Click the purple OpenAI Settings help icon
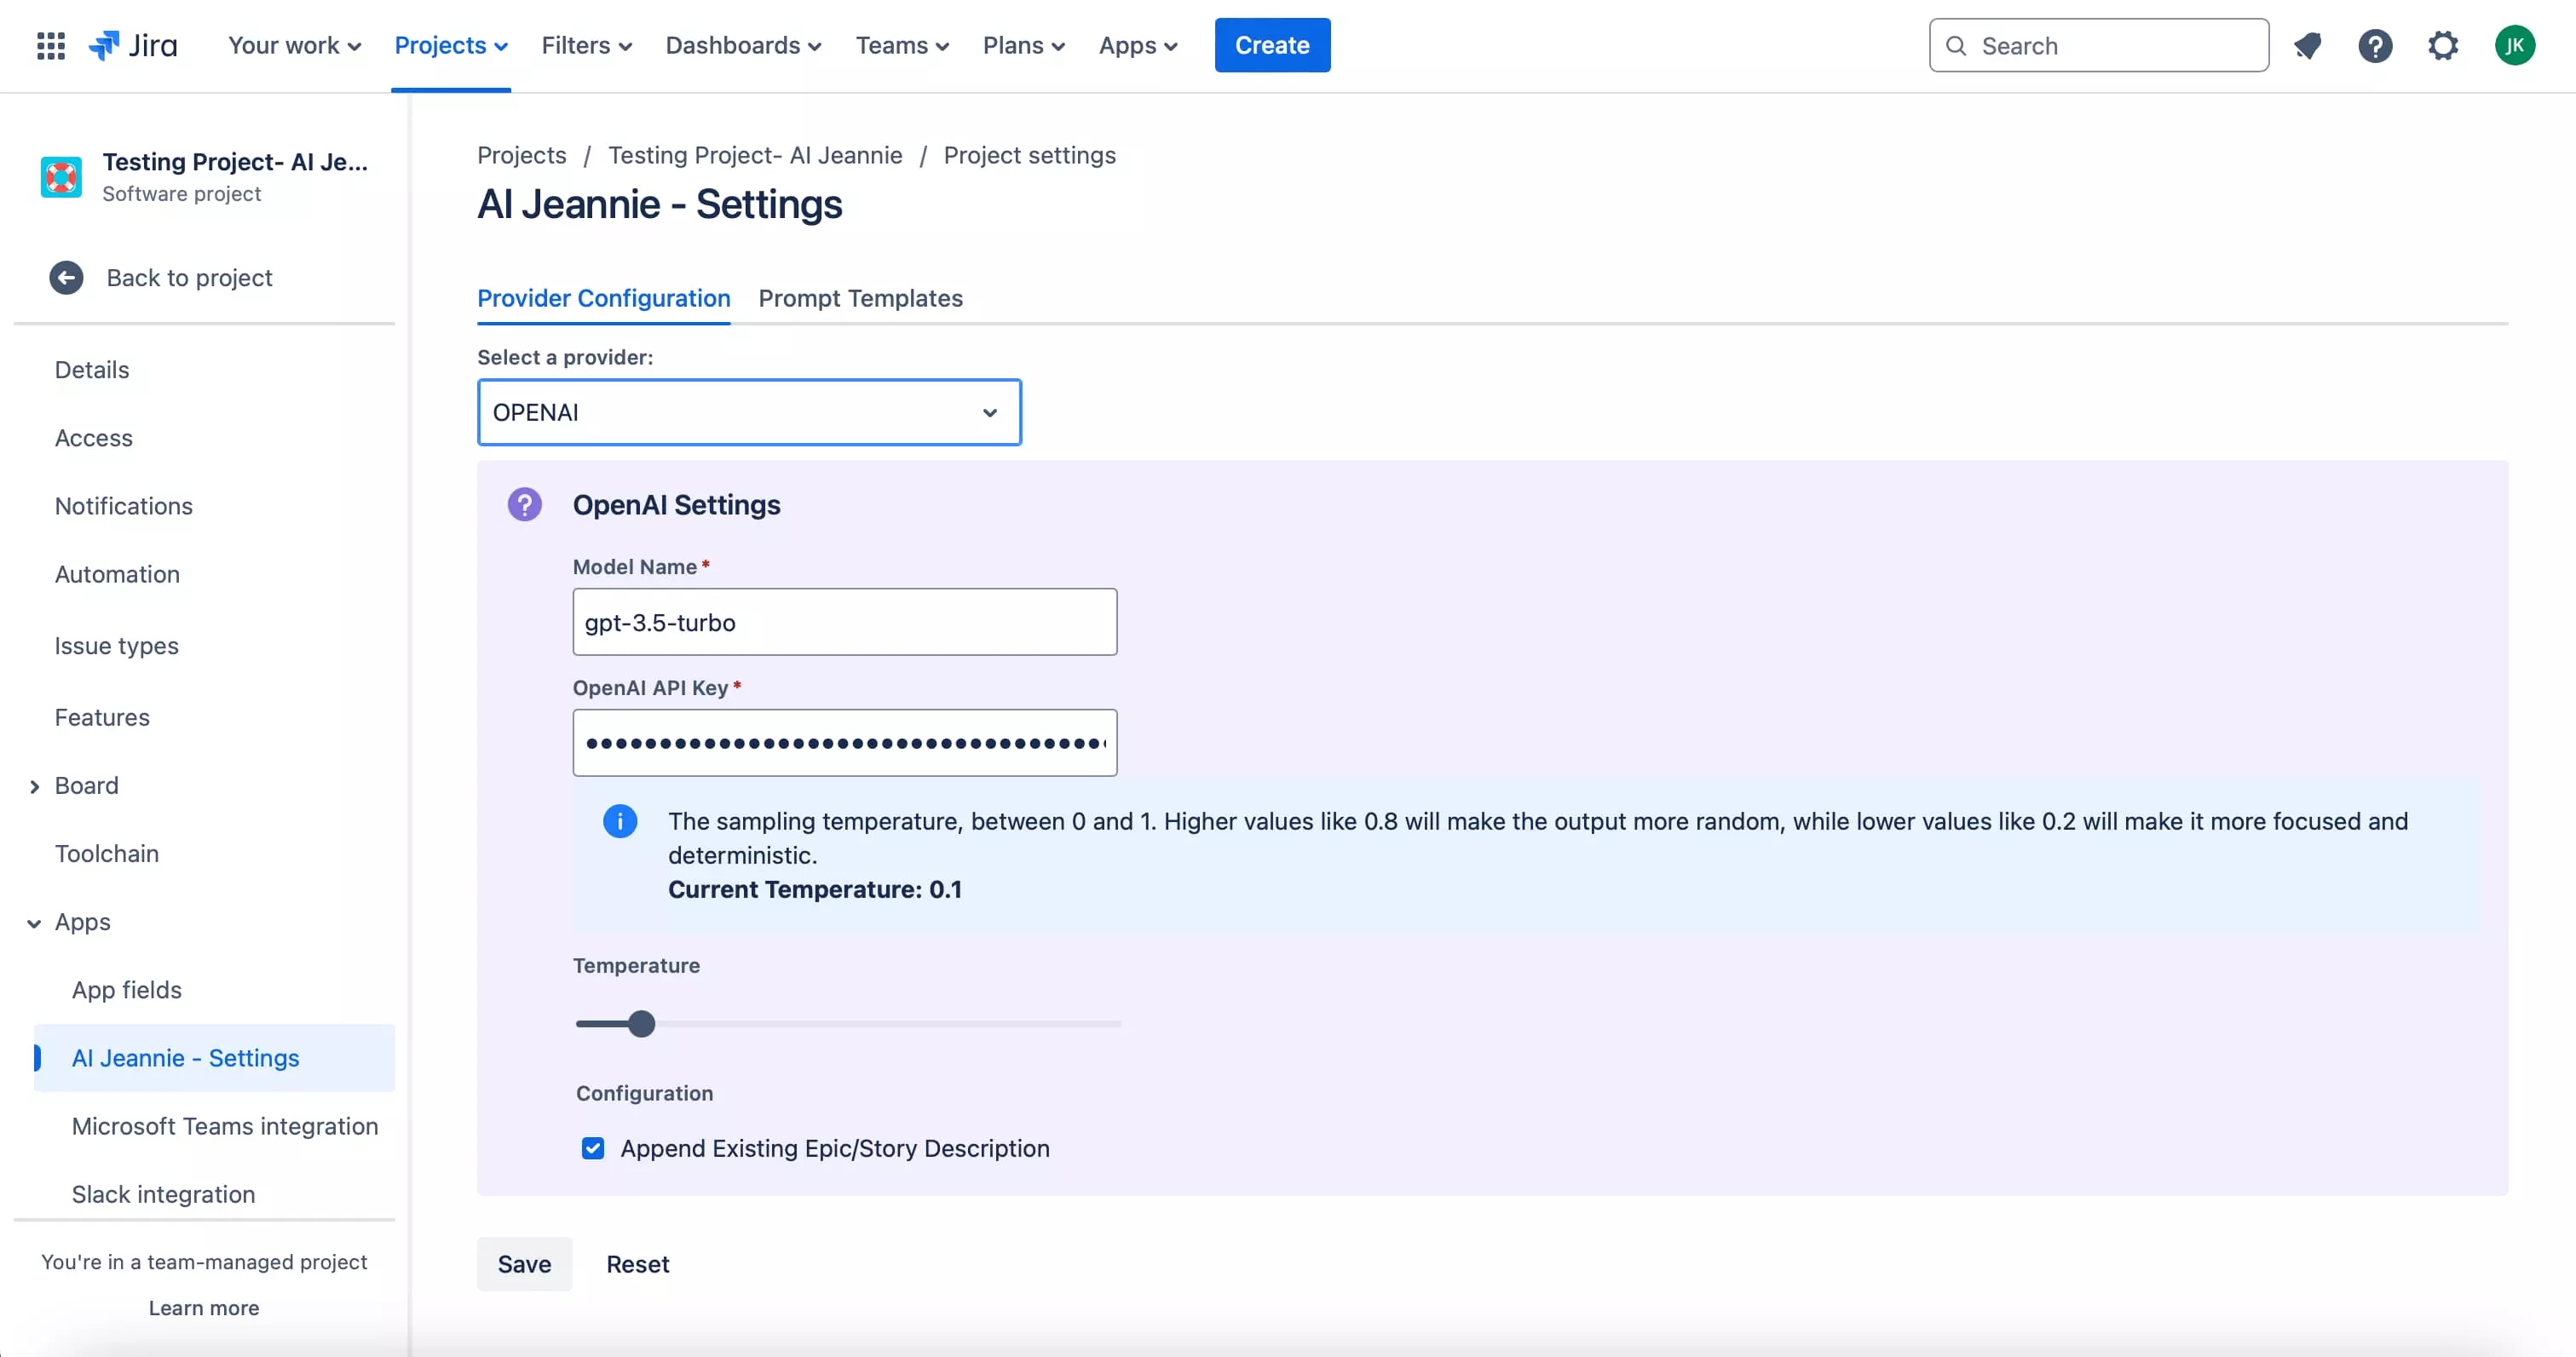Screen dimensions: 2576x1357 pyautogui.click(x=524, y=505)
